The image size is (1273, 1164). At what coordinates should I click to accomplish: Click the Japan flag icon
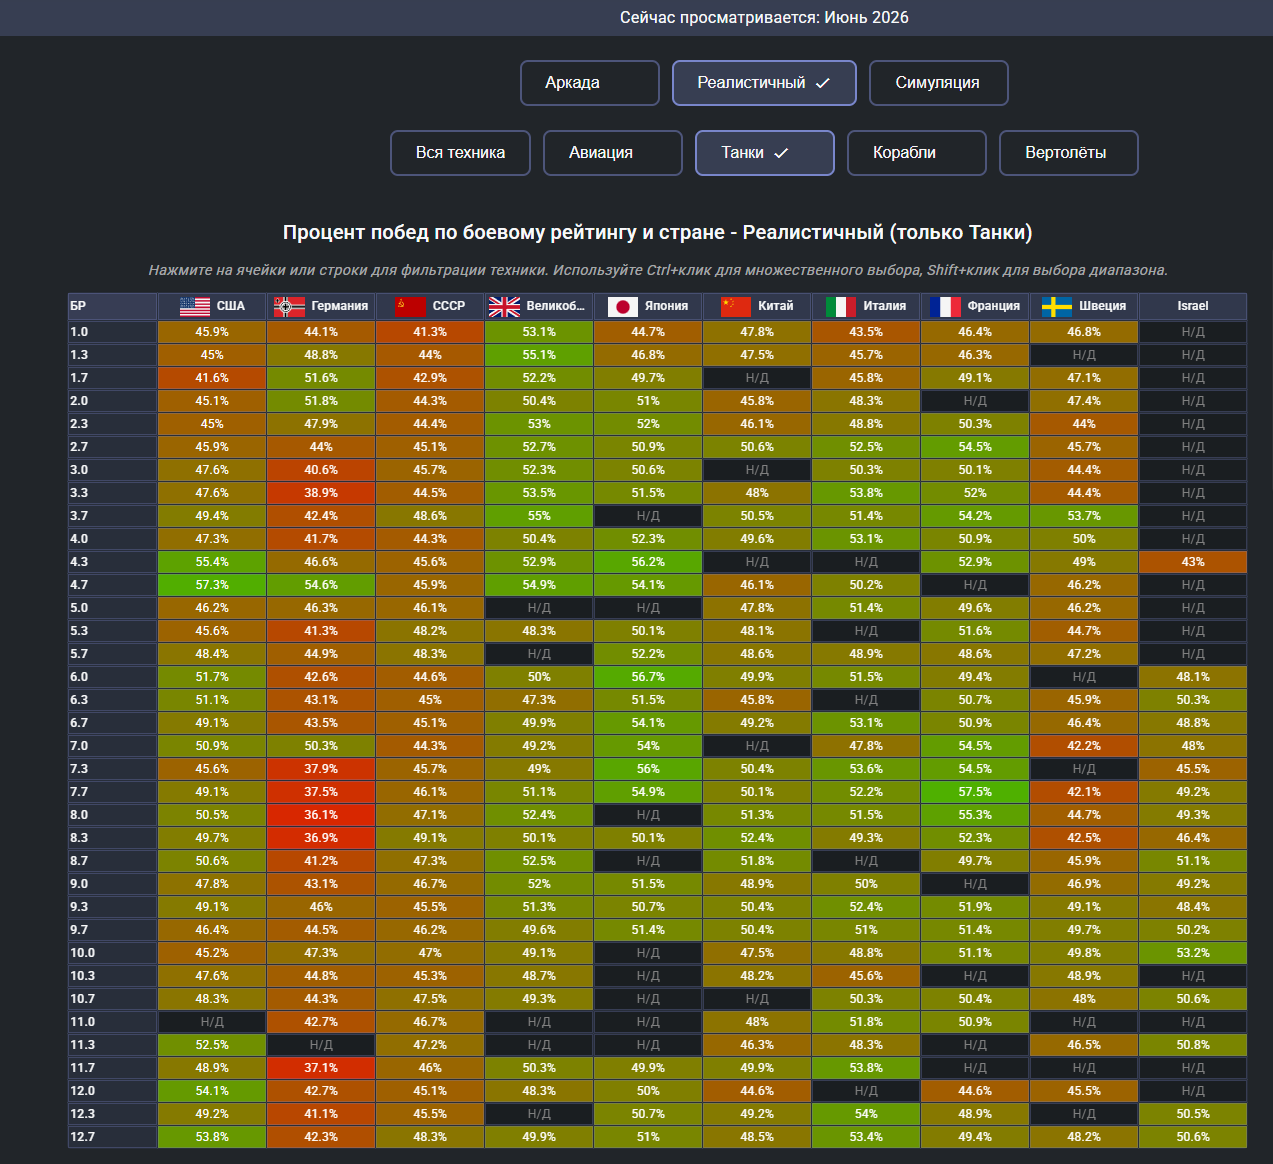click(x=623, y=306)
